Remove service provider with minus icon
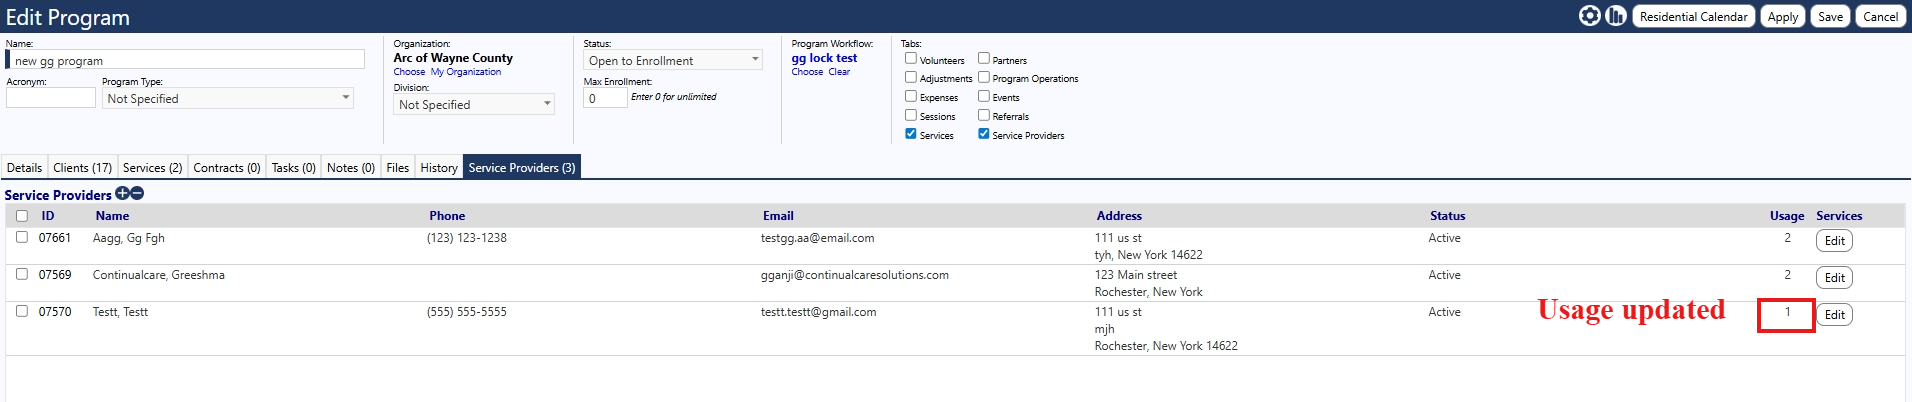This screenshot has height=402, width=1912. [x=137, y=194]
